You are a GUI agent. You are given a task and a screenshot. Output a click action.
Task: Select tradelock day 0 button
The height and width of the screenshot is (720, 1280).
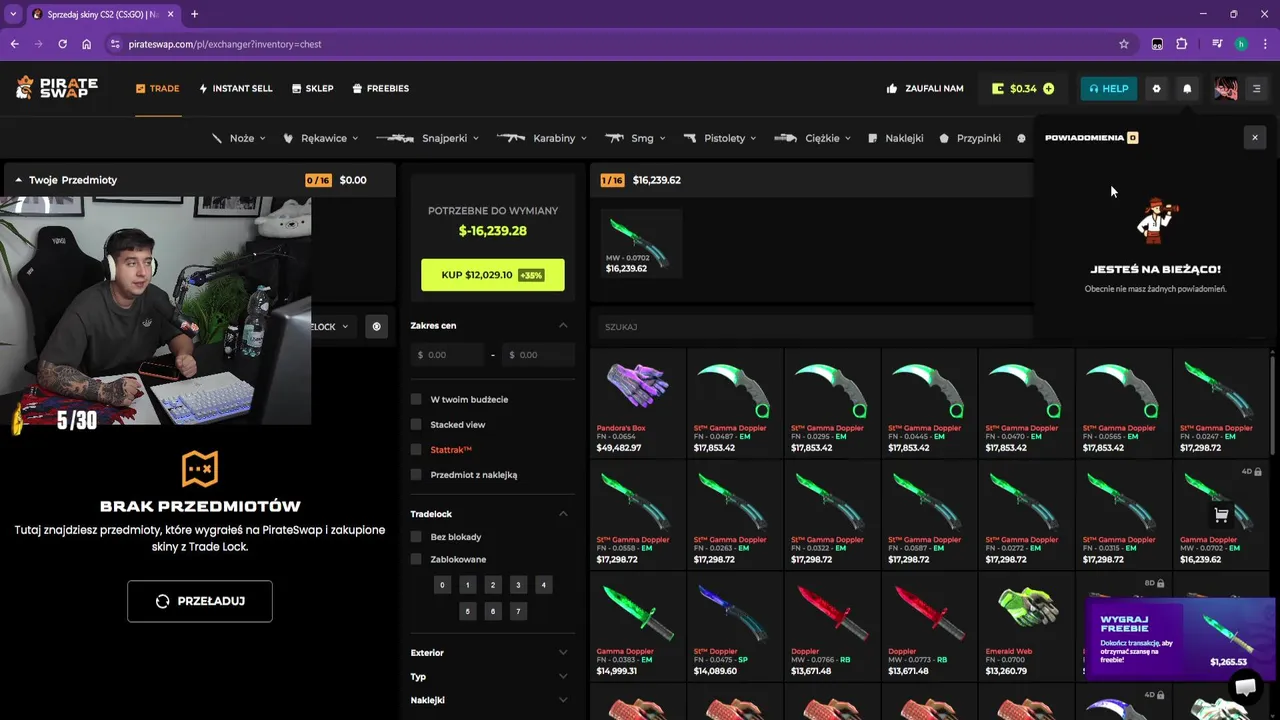442,585
